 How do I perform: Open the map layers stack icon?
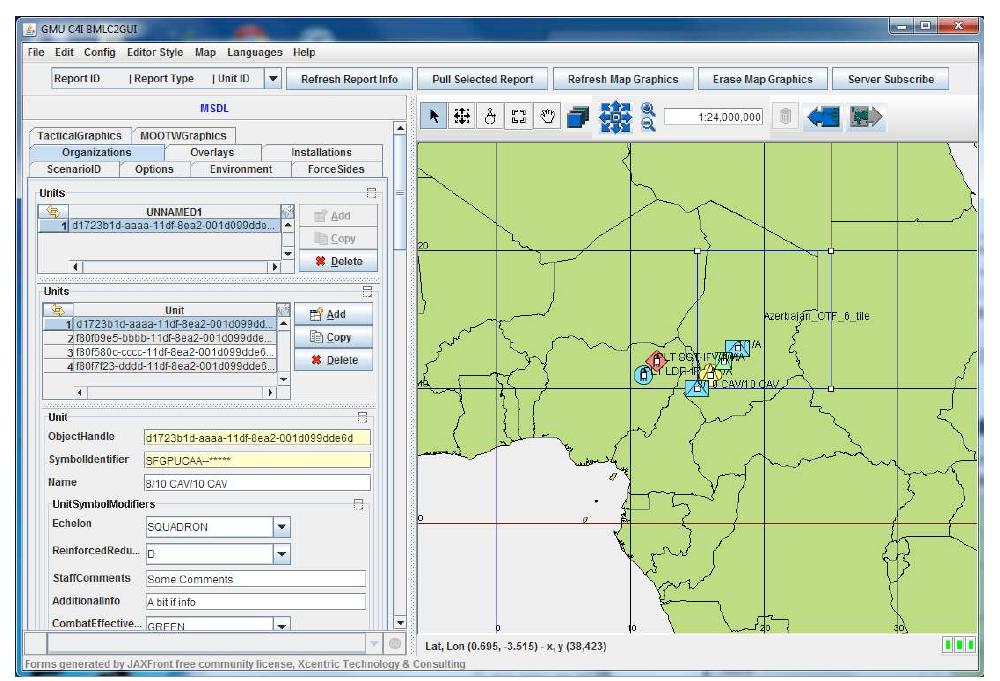[x=578, y=117]
